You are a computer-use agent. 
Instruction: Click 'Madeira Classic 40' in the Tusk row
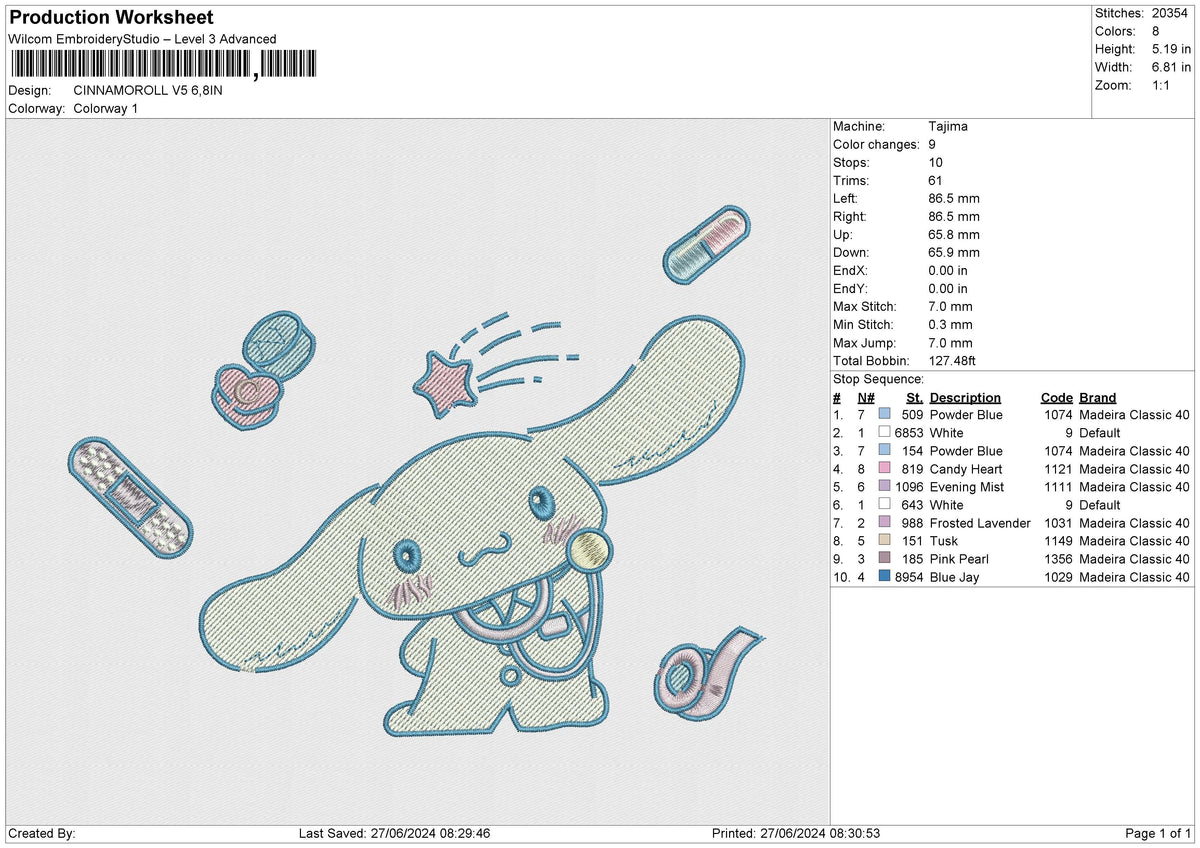[1135, 541]
